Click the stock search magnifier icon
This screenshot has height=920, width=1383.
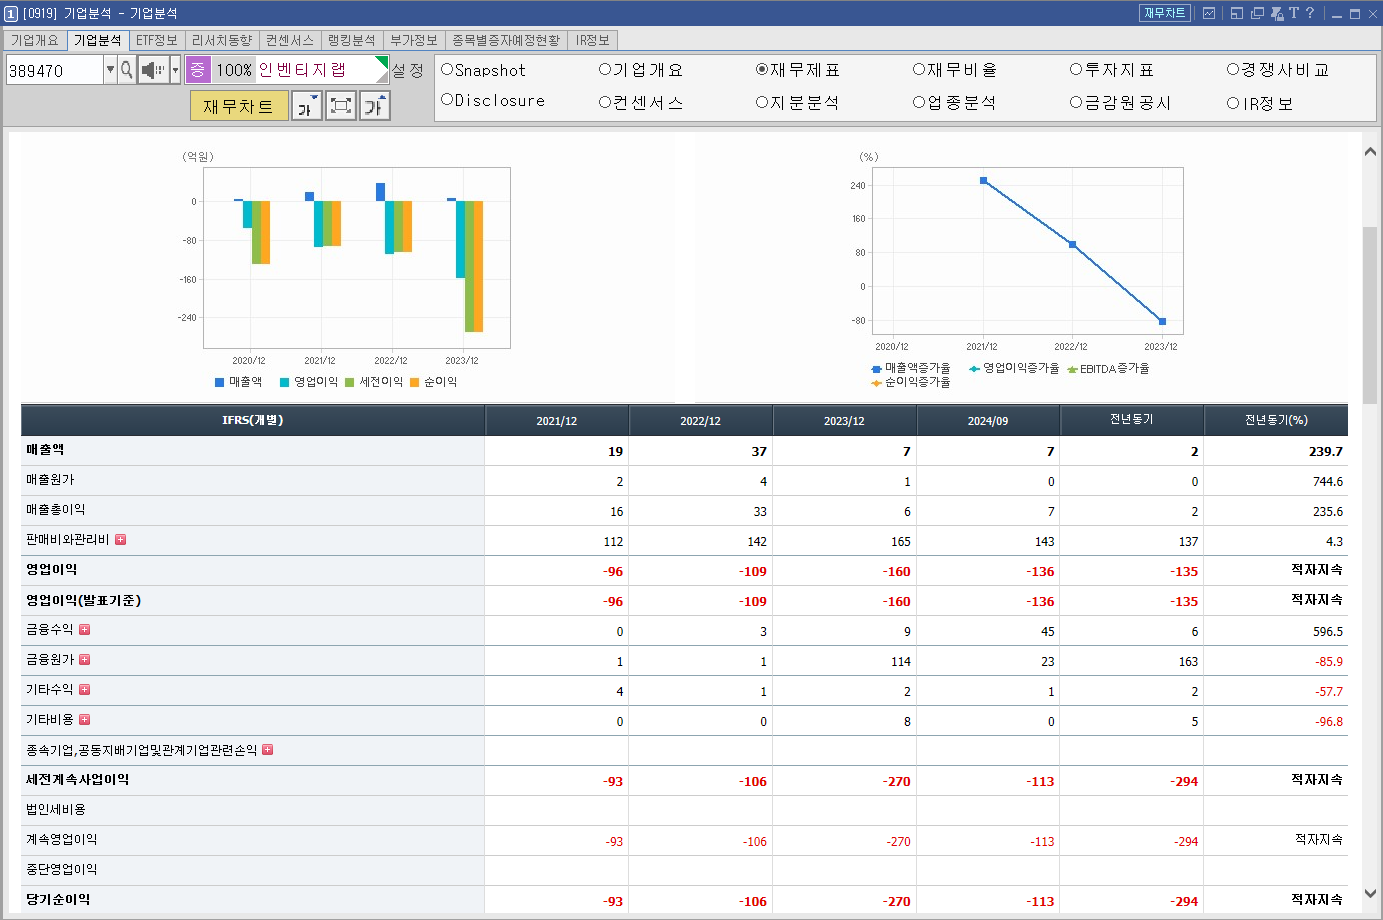coord(127,70)
